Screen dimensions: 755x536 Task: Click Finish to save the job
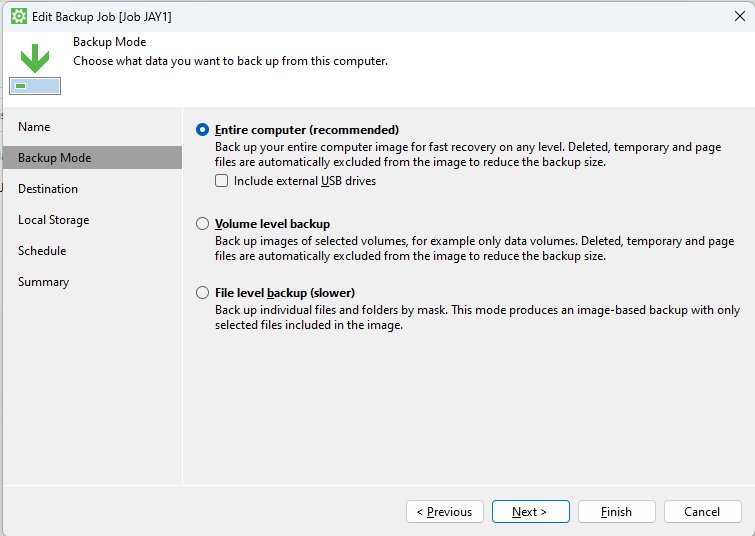coord(616,512)
